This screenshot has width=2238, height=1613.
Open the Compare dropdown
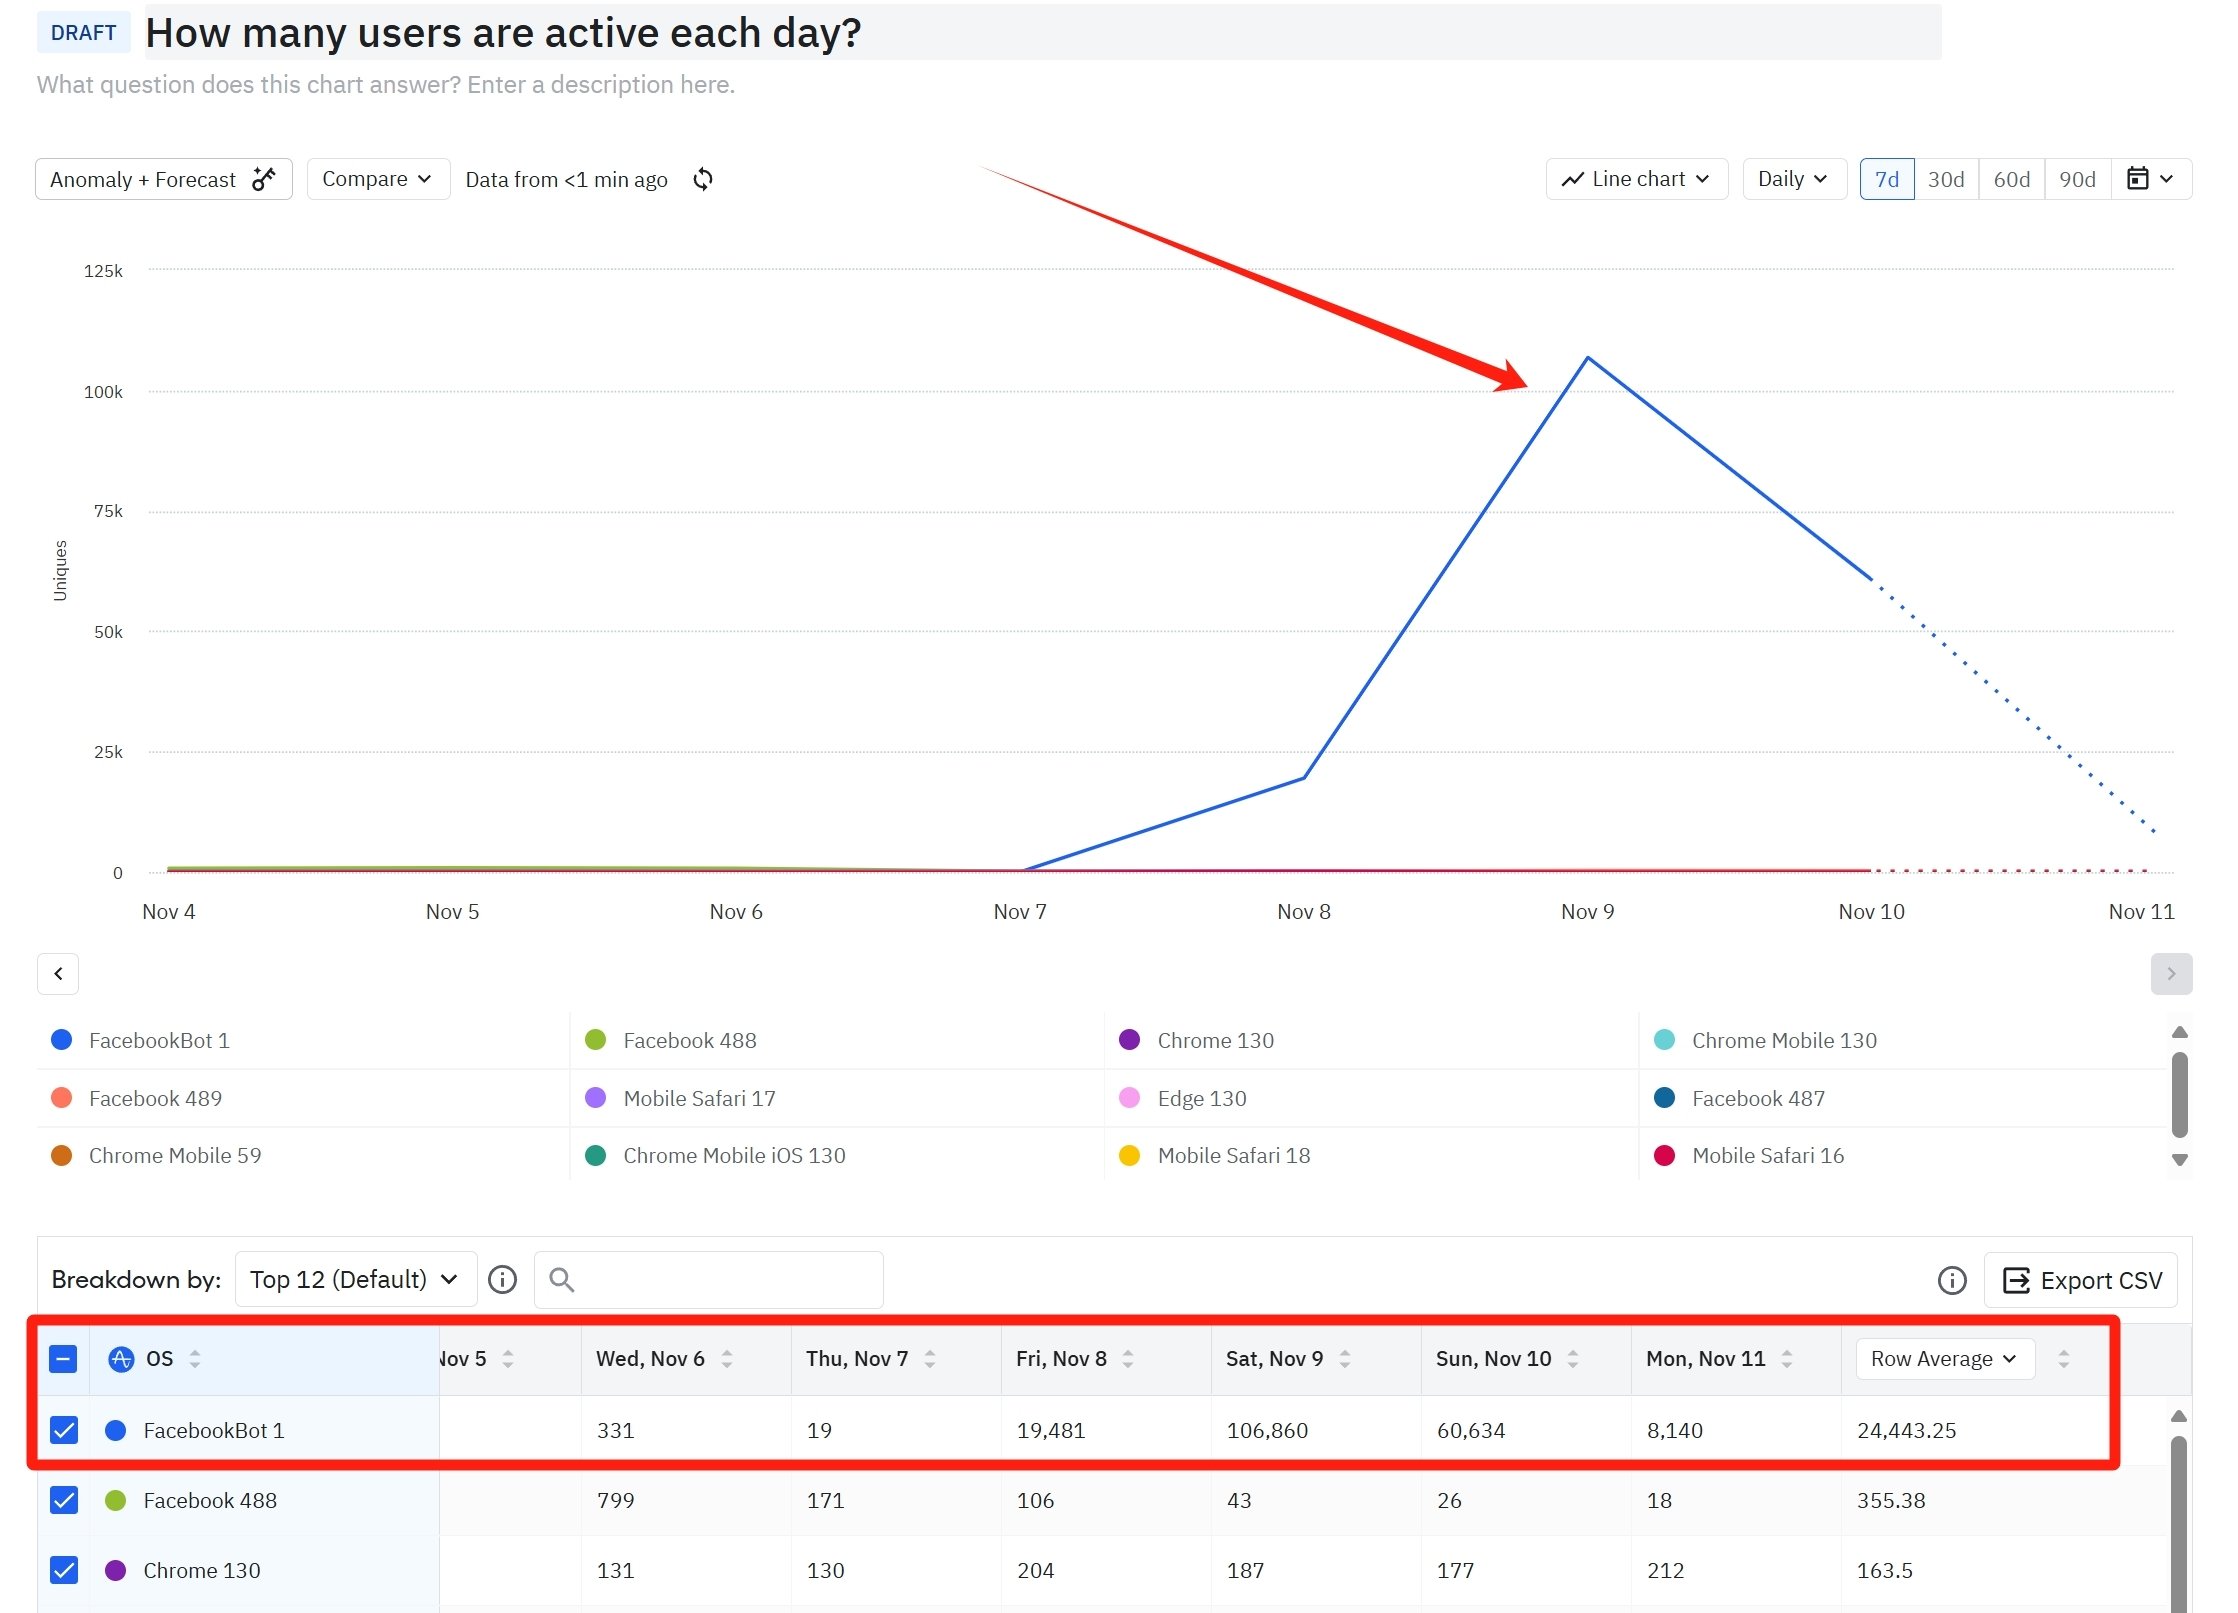pyautogui.click(x=377, y=179)
